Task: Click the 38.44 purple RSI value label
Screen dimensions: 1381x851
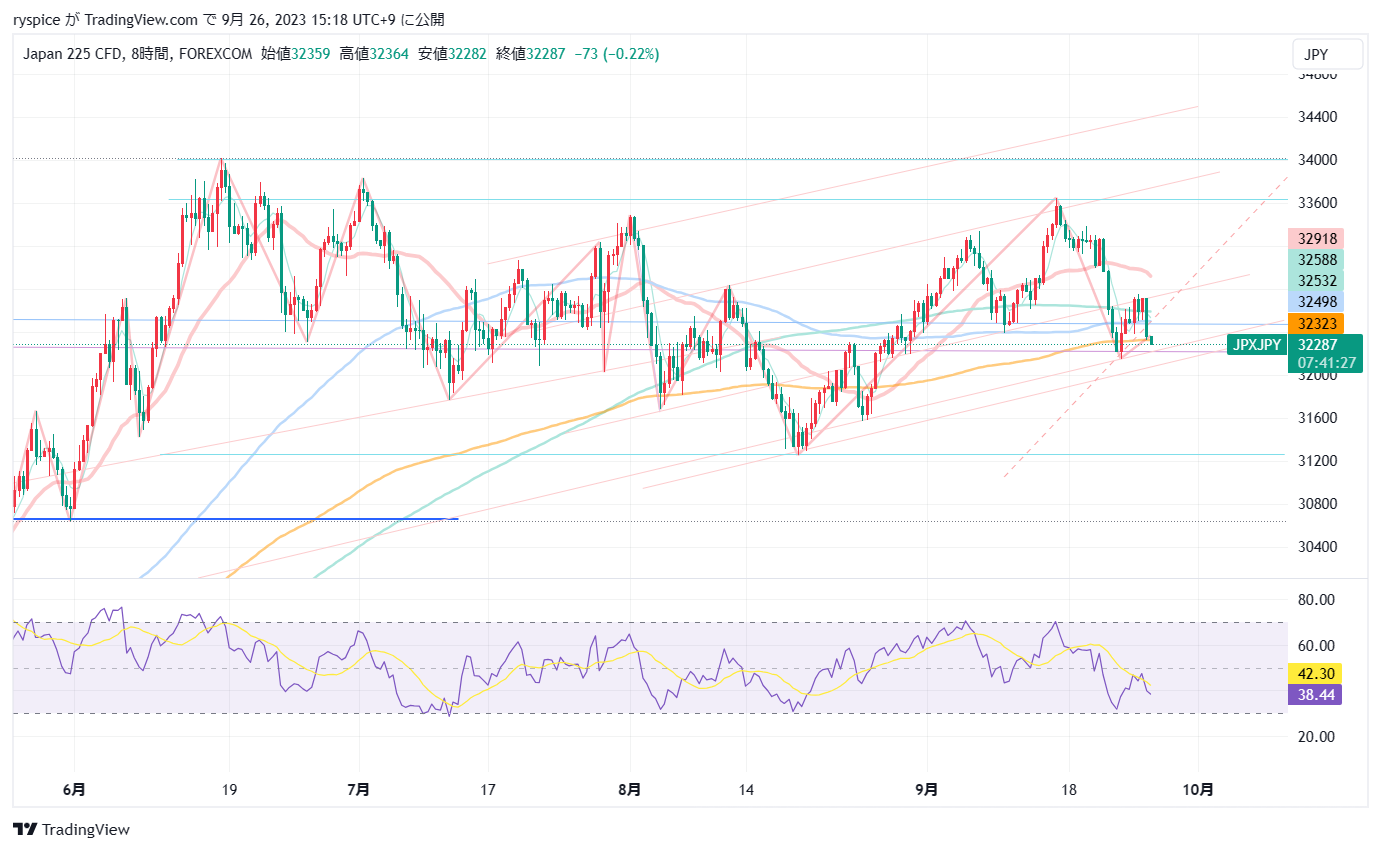Action: [x=1315, y=694]
